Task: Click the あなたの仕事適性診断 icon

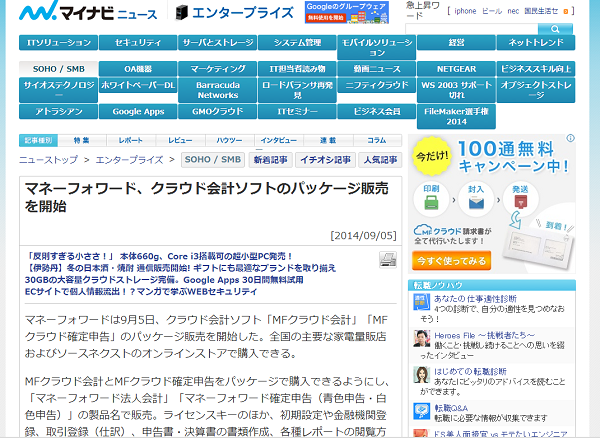Action: point(422,302)
